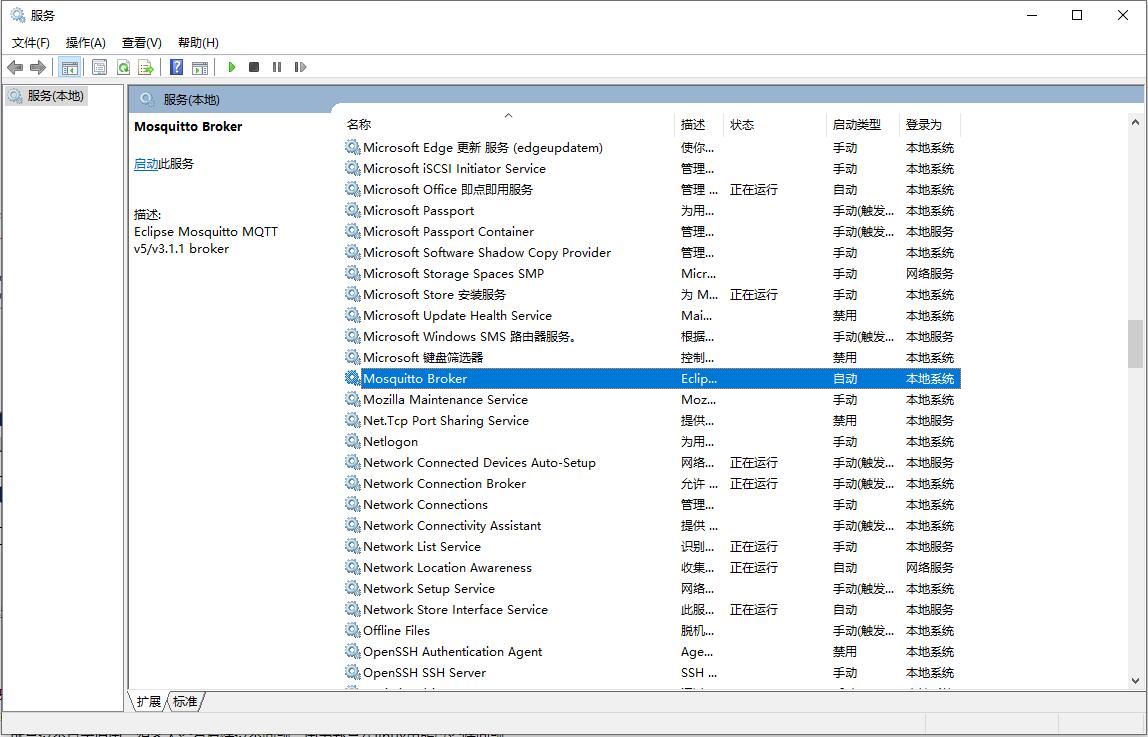Sort by the 名称 column header
This screenshot has height=737, width=1148.
(x=510, y=124)
